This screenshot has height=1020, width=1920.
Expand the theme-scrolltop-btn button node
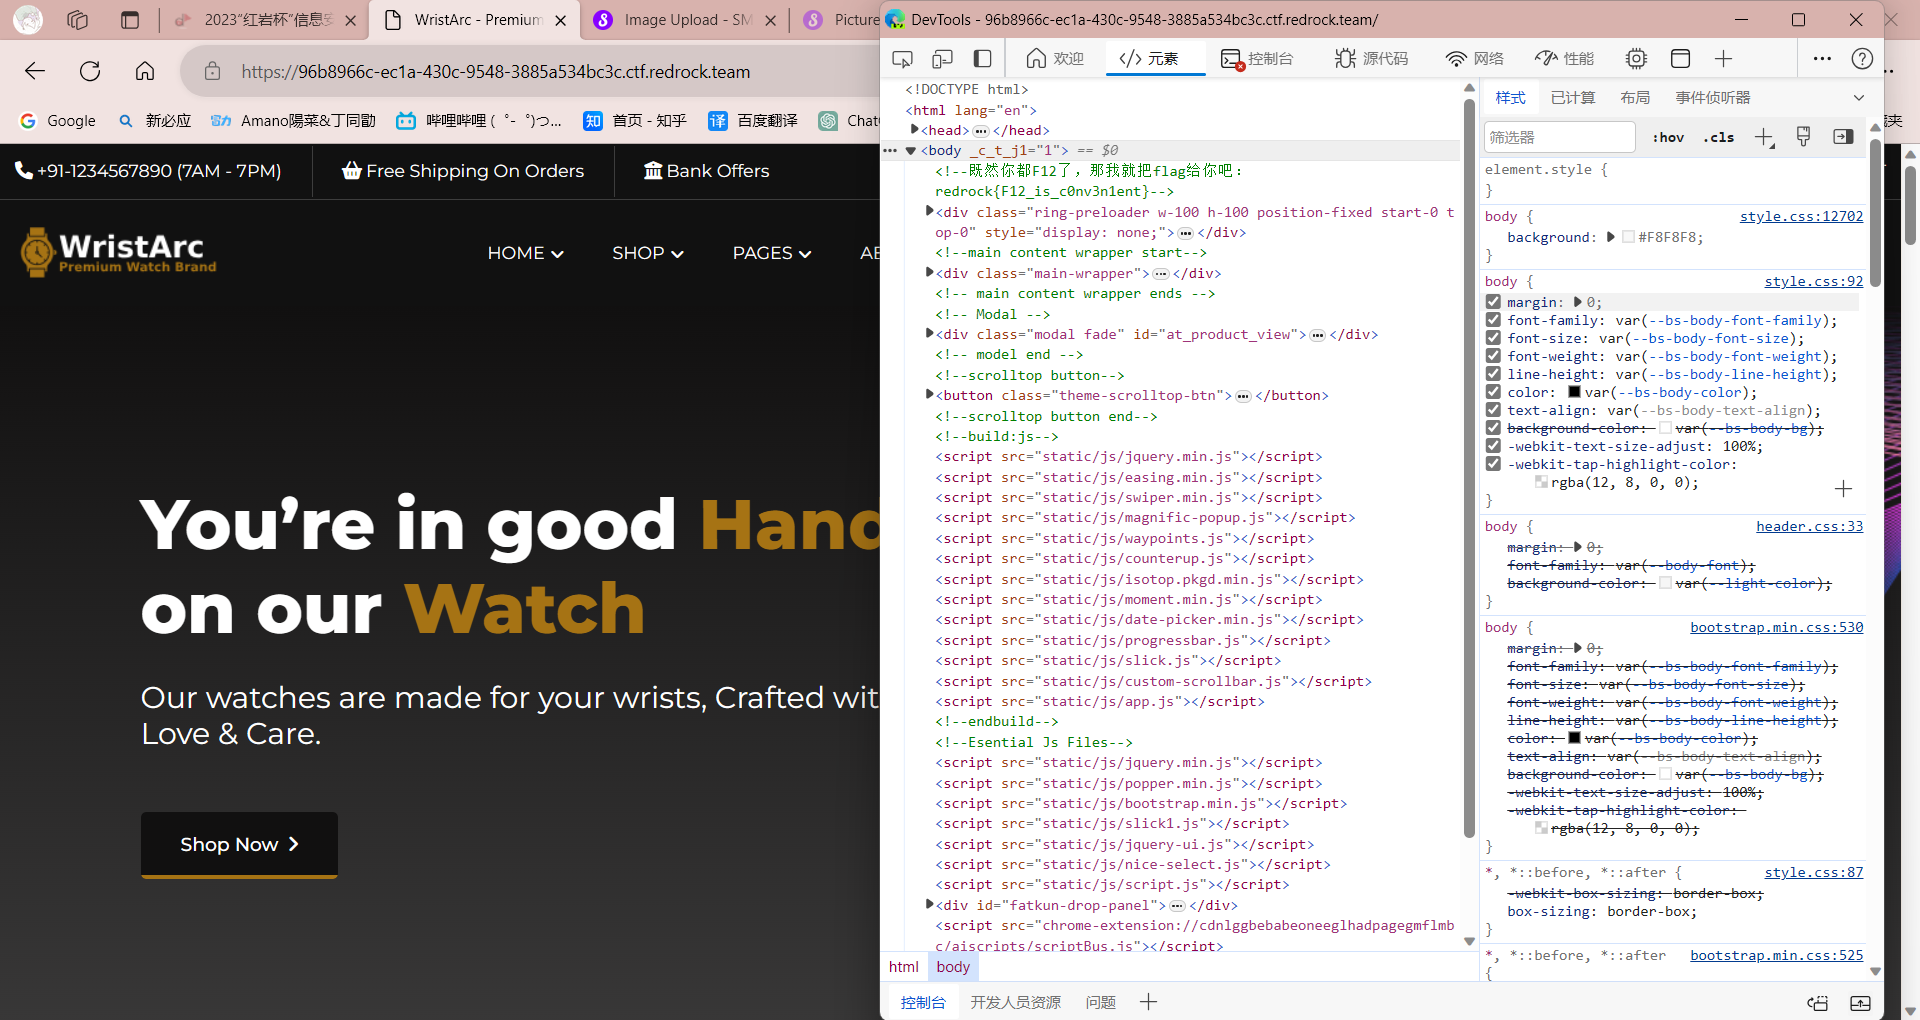pyautogui.click(x=929, y=394)
